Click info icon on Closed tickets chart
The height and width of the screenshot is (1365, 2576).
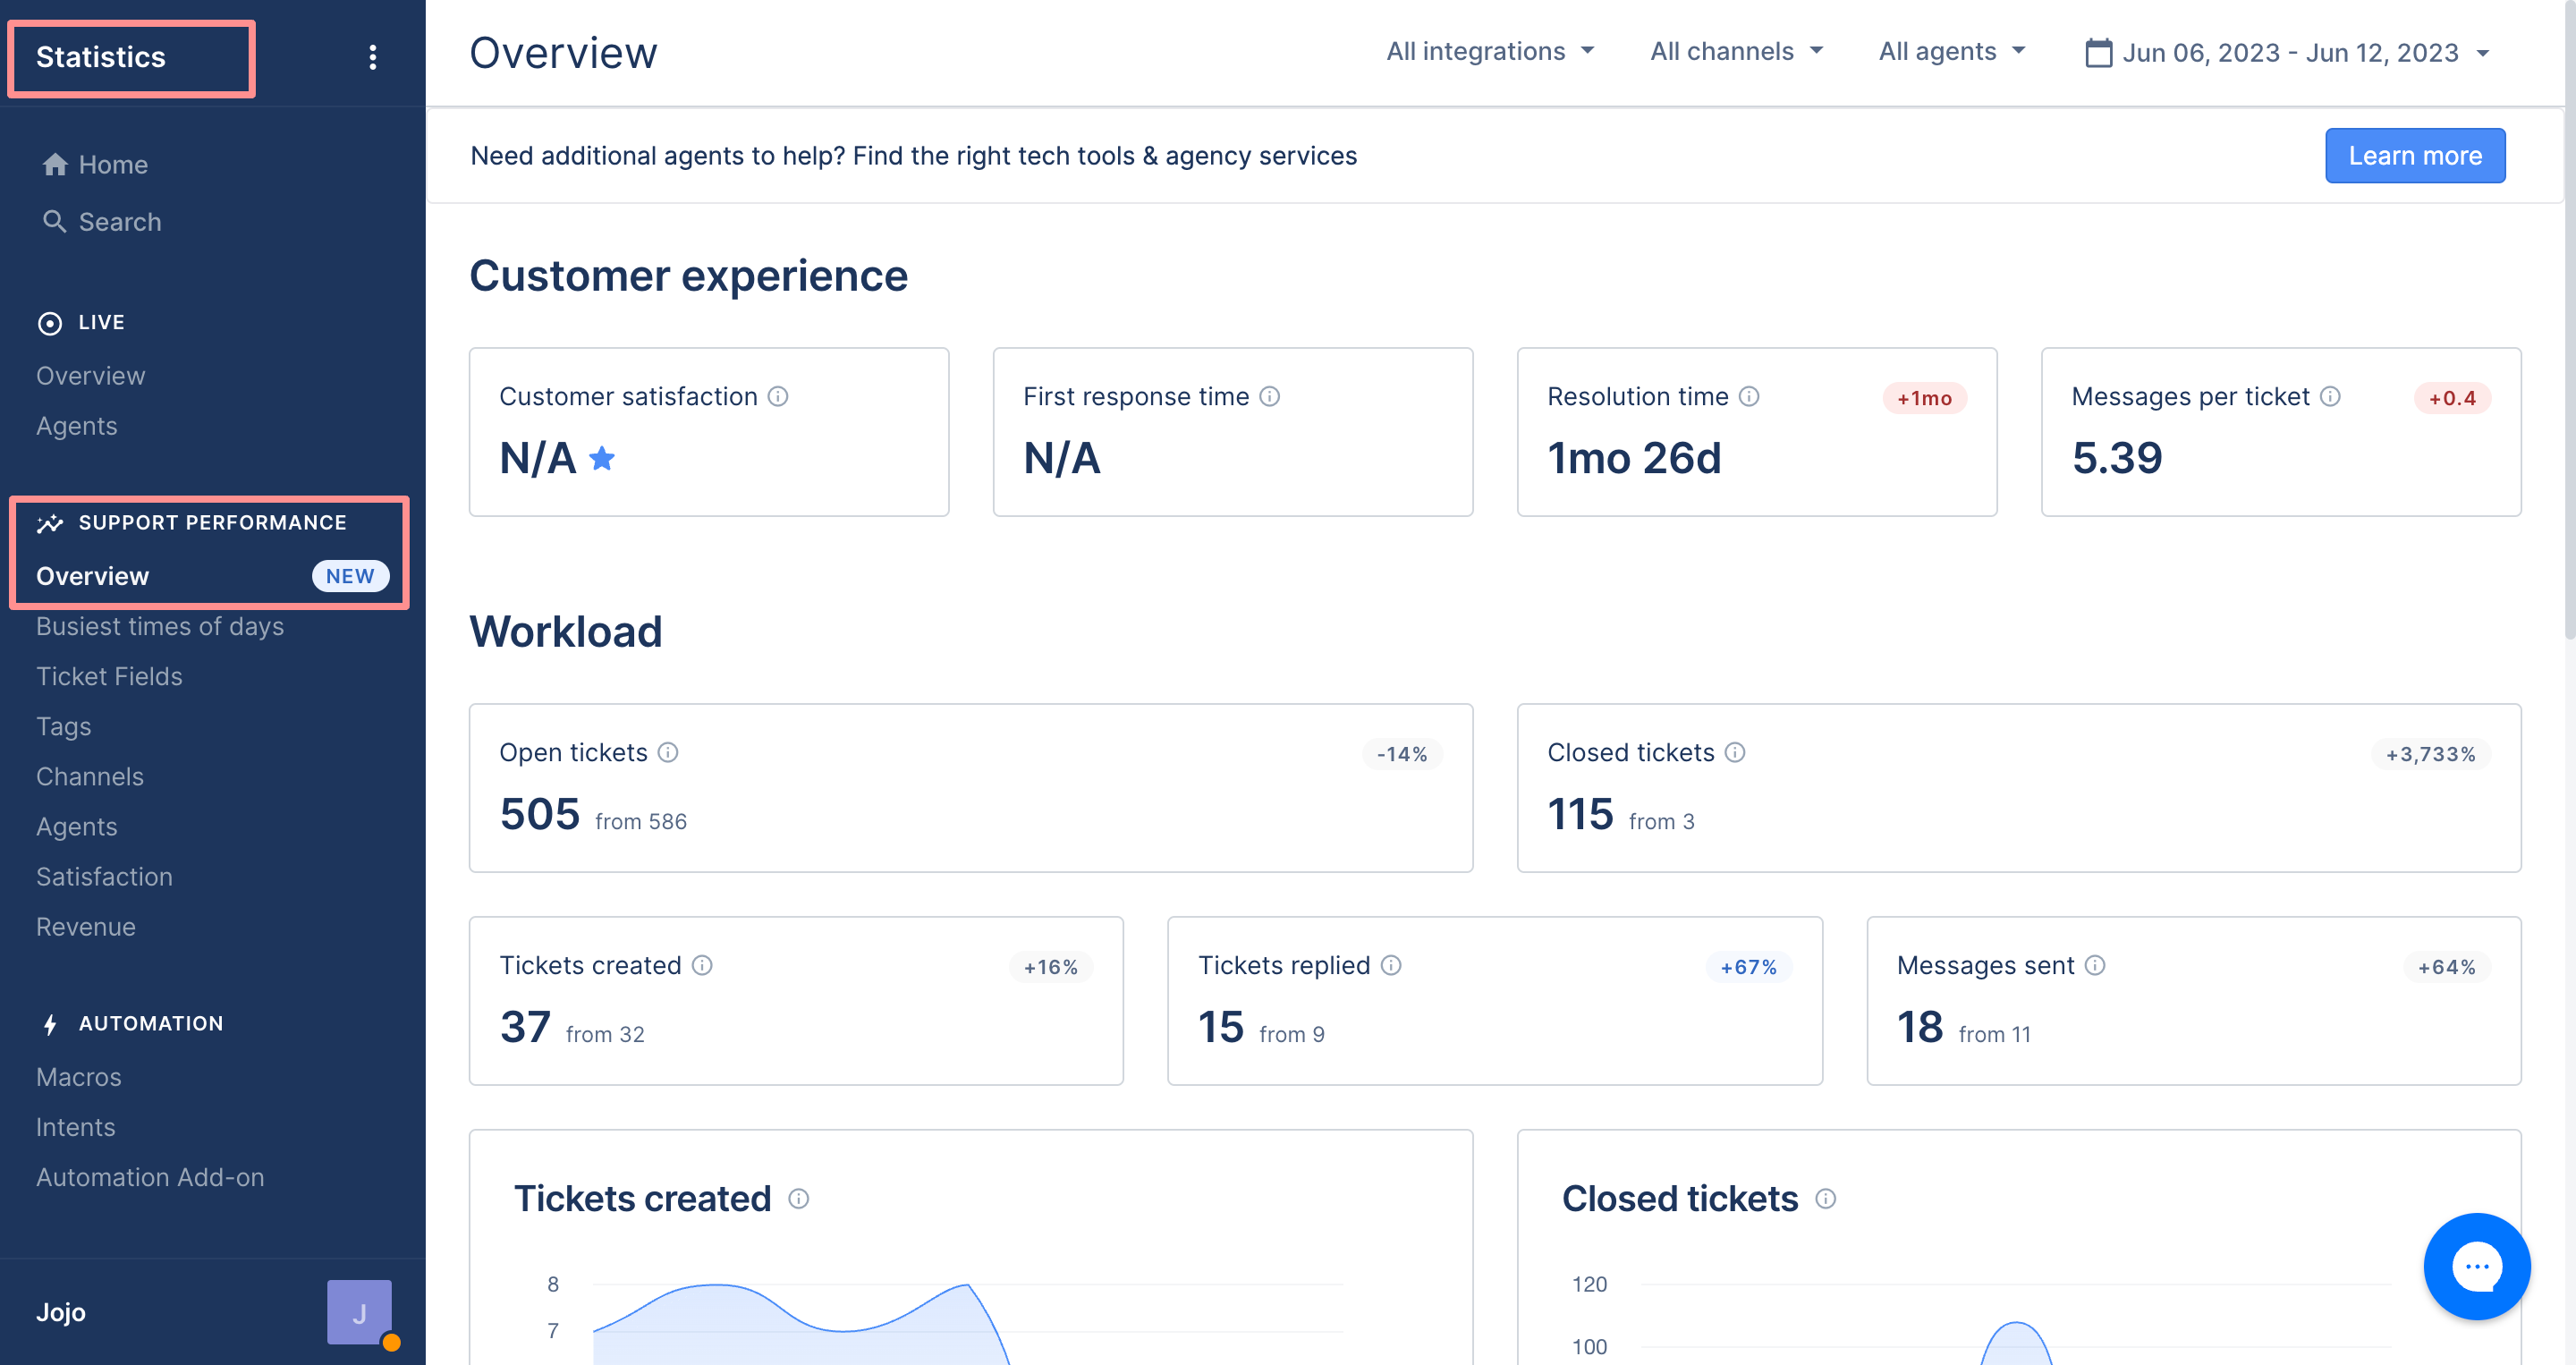click(1825, 1198)
